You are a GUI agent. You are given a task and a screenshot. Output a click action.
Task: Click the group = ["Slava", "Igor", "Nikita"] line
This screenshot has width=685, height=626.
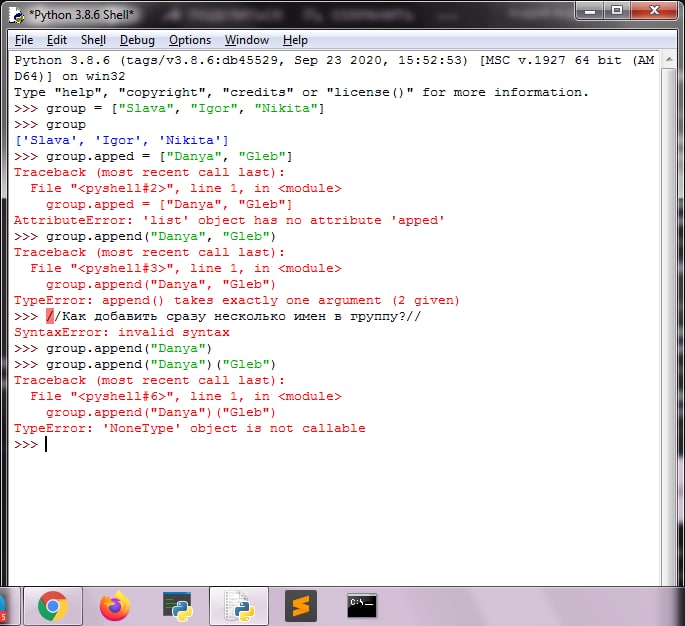pos(170,108)
